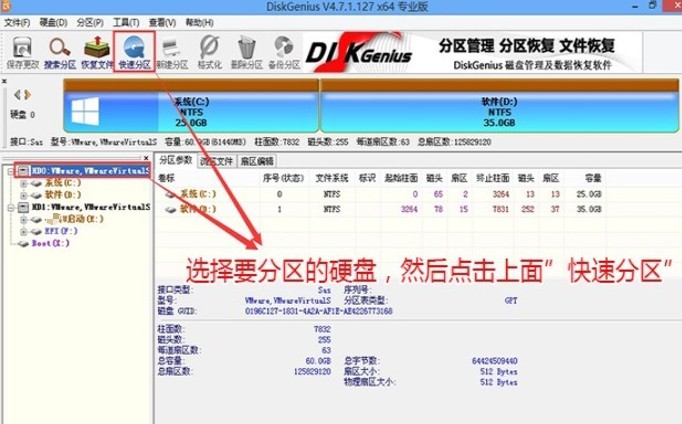Open the 帮助(H) menu
Viewport: 682px width, 424px height.
pyautogui.click(x=199, y=23)
